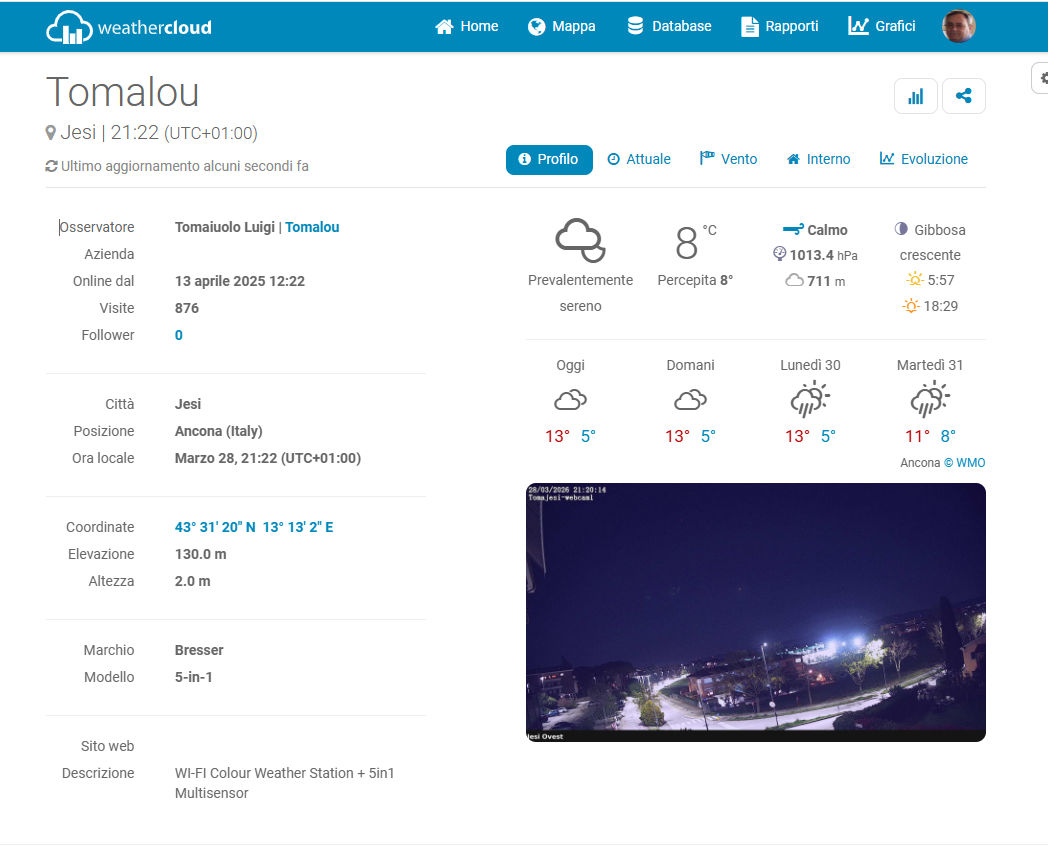Open the Tomalou observer link

pyautogui.click(x=312, y=227)
